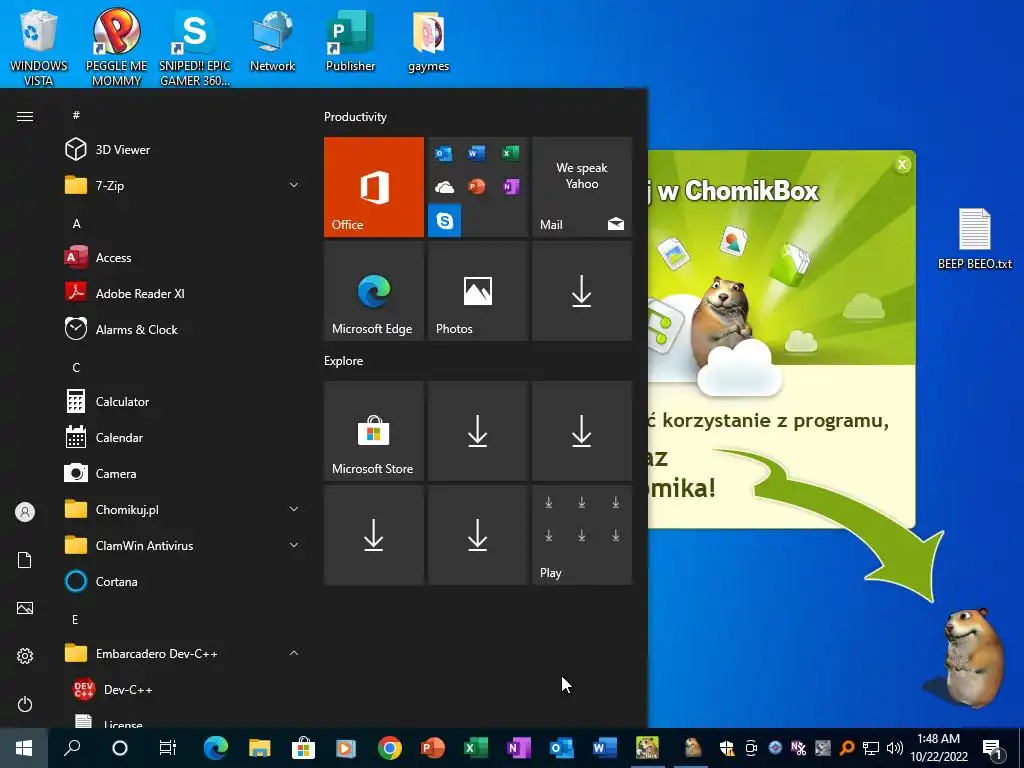This screenshot has height=768, width=1024.
Task: Expand Start menu hamburger navigation
Action: pos(25,116)
